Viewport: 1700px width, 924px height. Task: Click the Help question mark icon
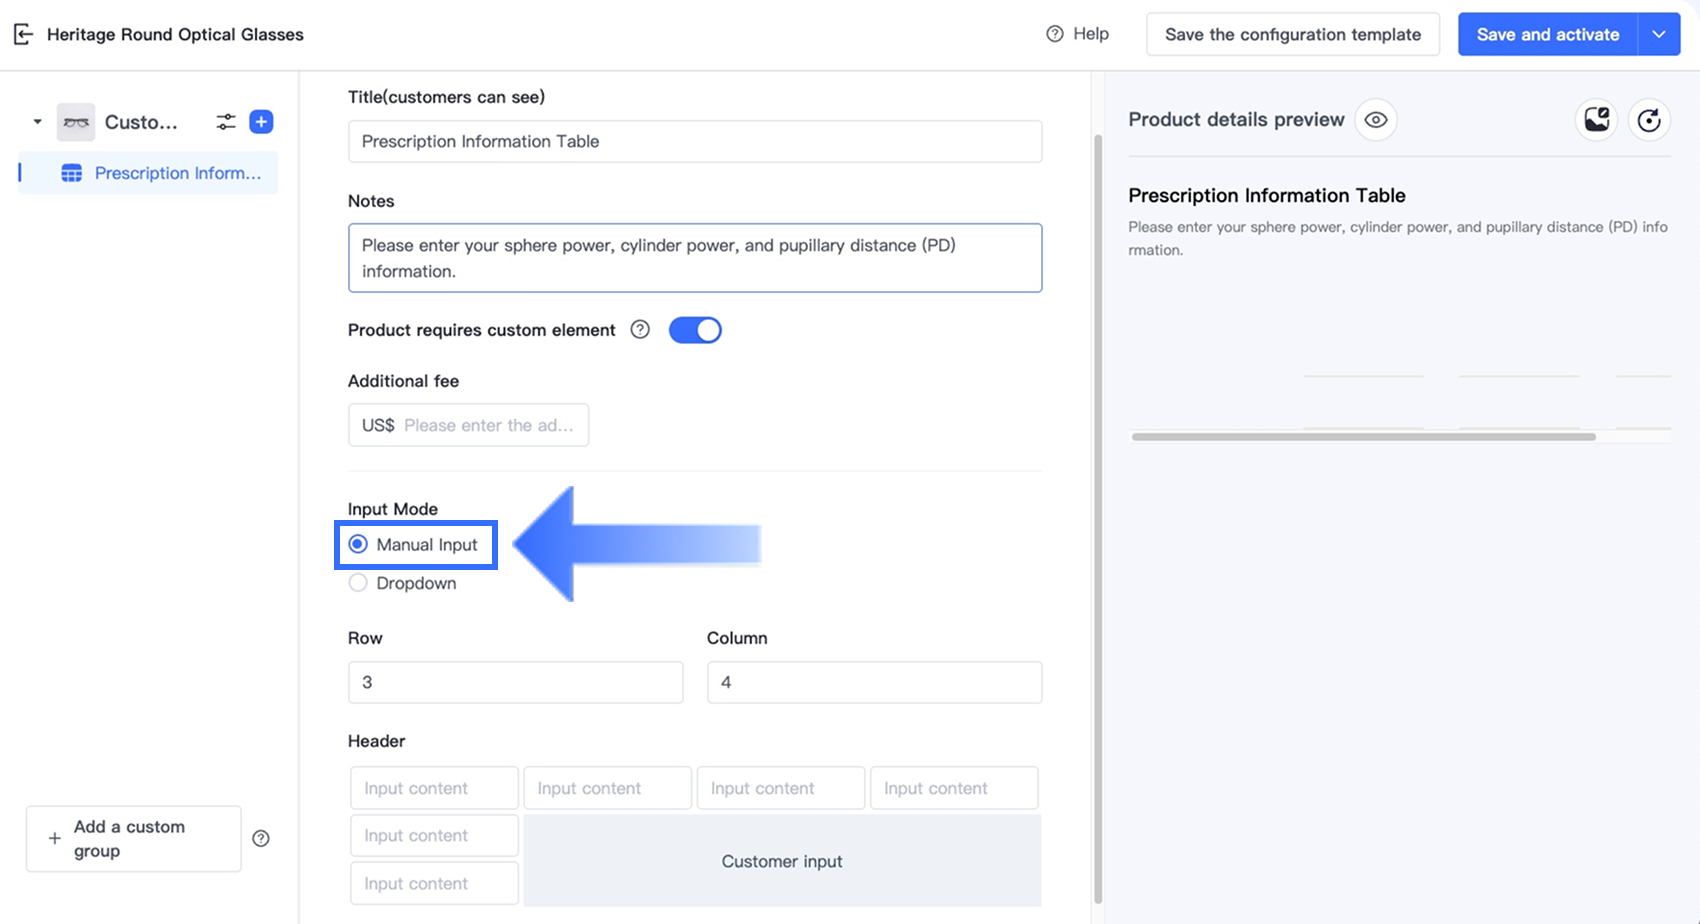[x=1054, y=34]
